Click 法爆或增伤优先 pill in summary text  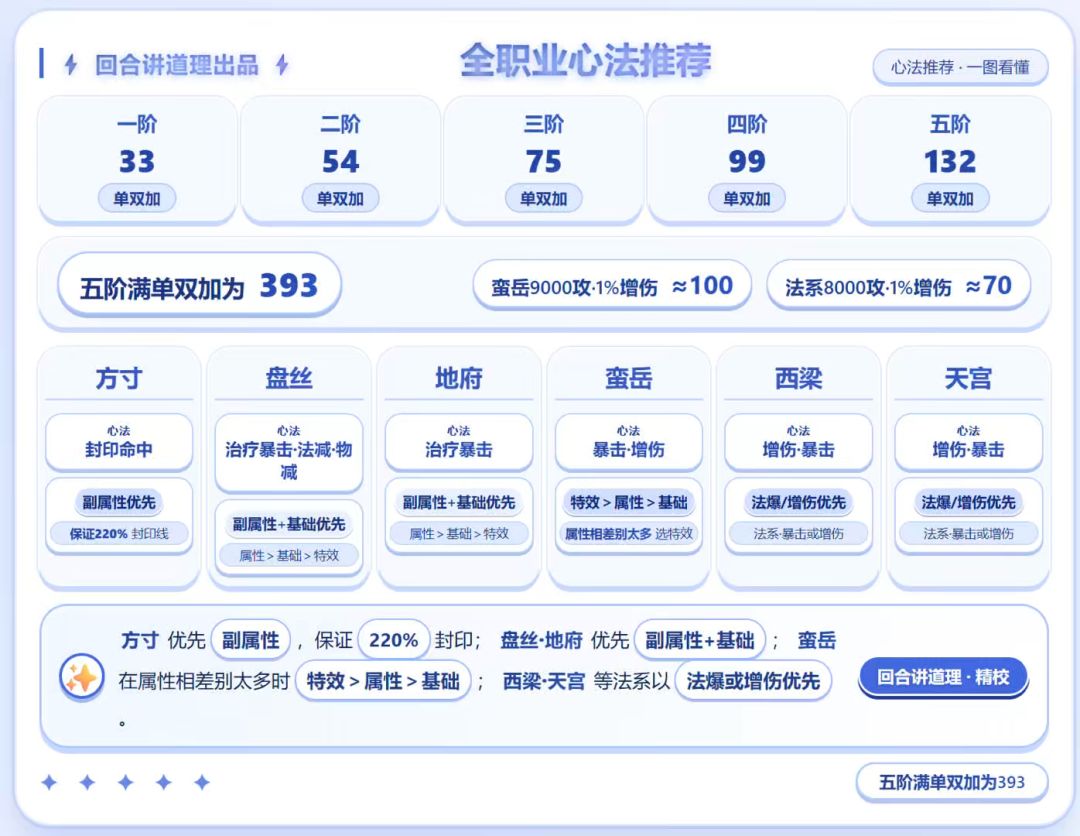point(753,681)
